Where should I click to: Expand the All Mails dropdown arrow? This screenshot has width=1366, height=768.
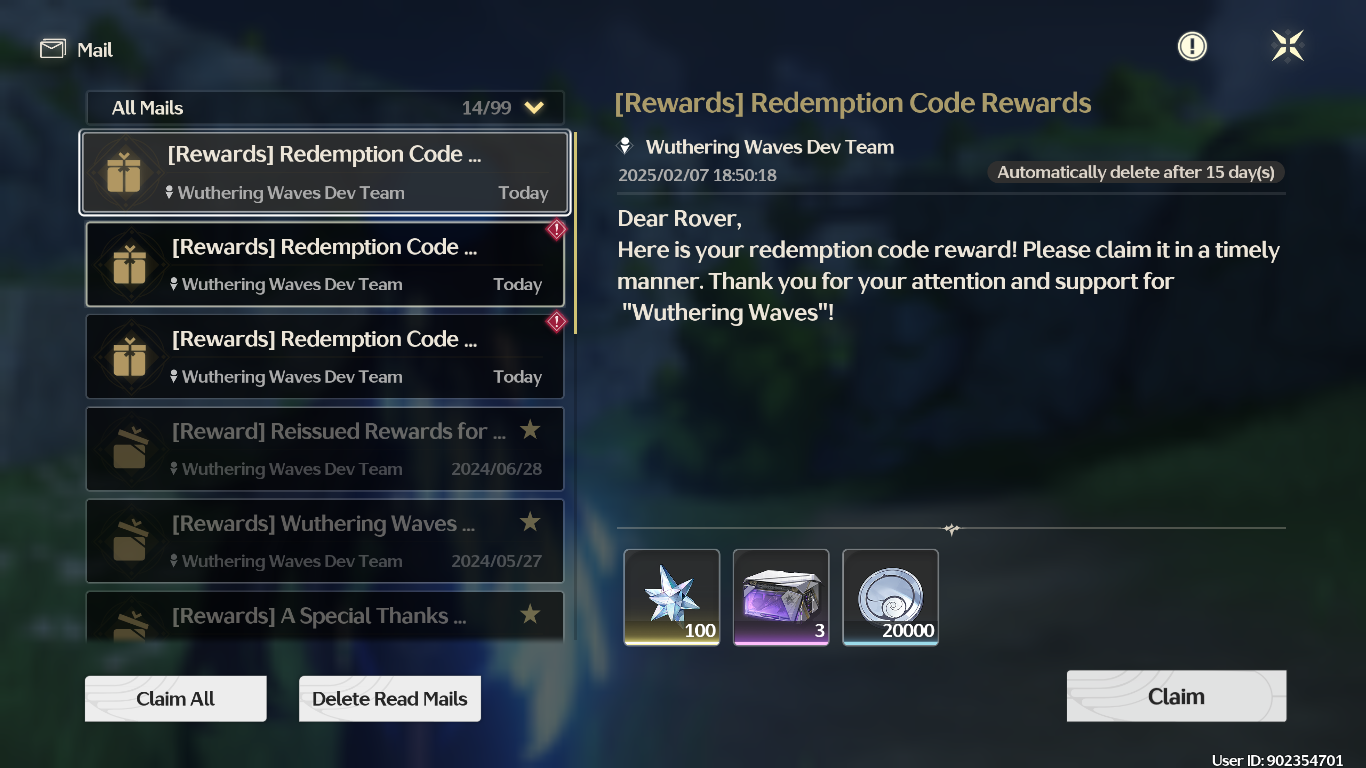(534, 108)
